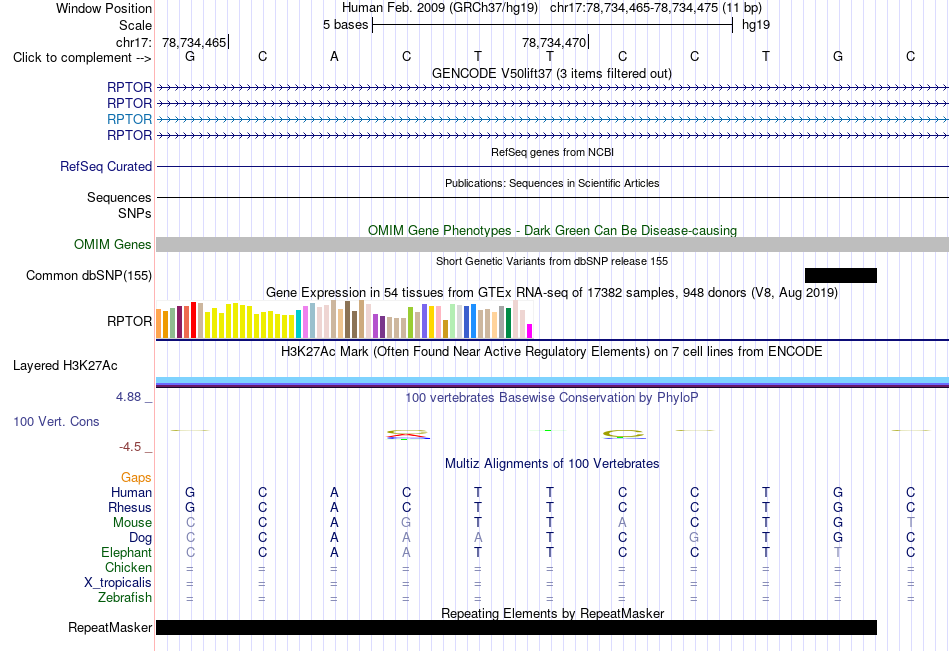This screenshot has height=651, width=950.
Task: Click the orange Gaps label
Action: click(136, 478)
